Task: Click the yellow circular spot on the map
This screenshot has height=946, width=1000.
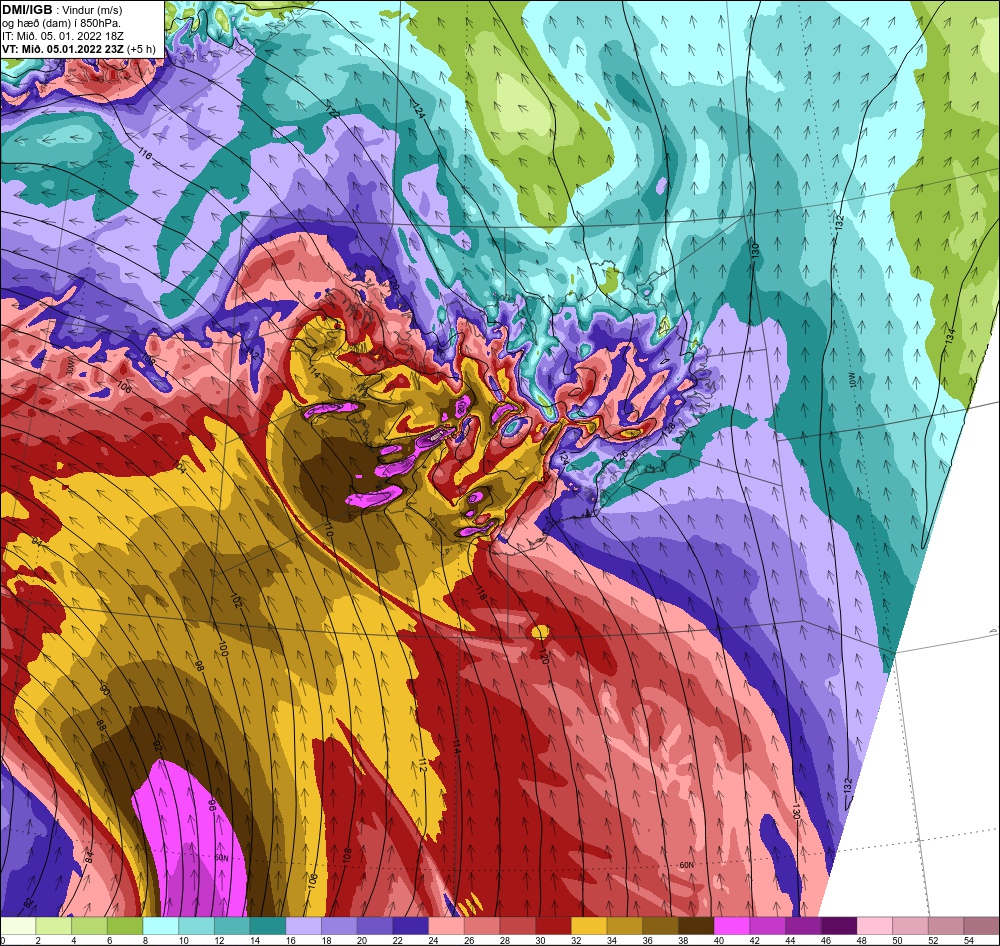Action: pos(540,632)
